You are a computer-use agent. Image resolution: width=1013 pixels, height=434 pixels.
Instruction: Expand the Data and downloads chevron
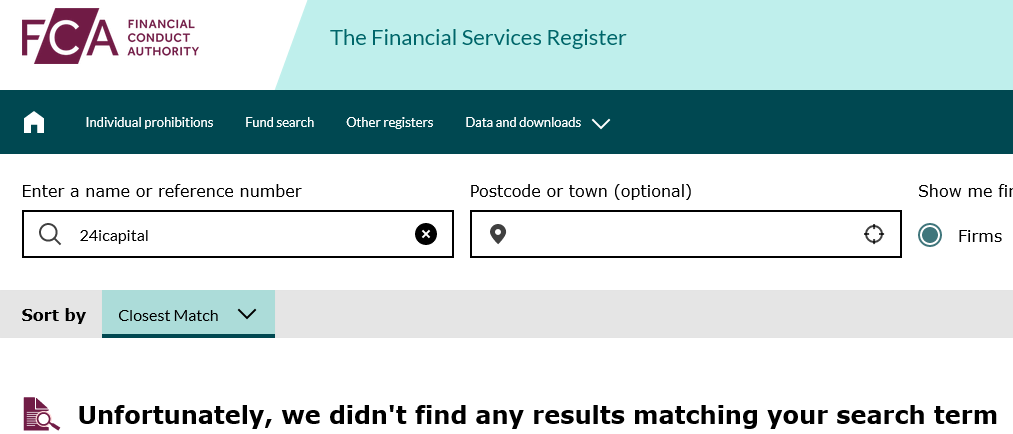click(601, 123)
